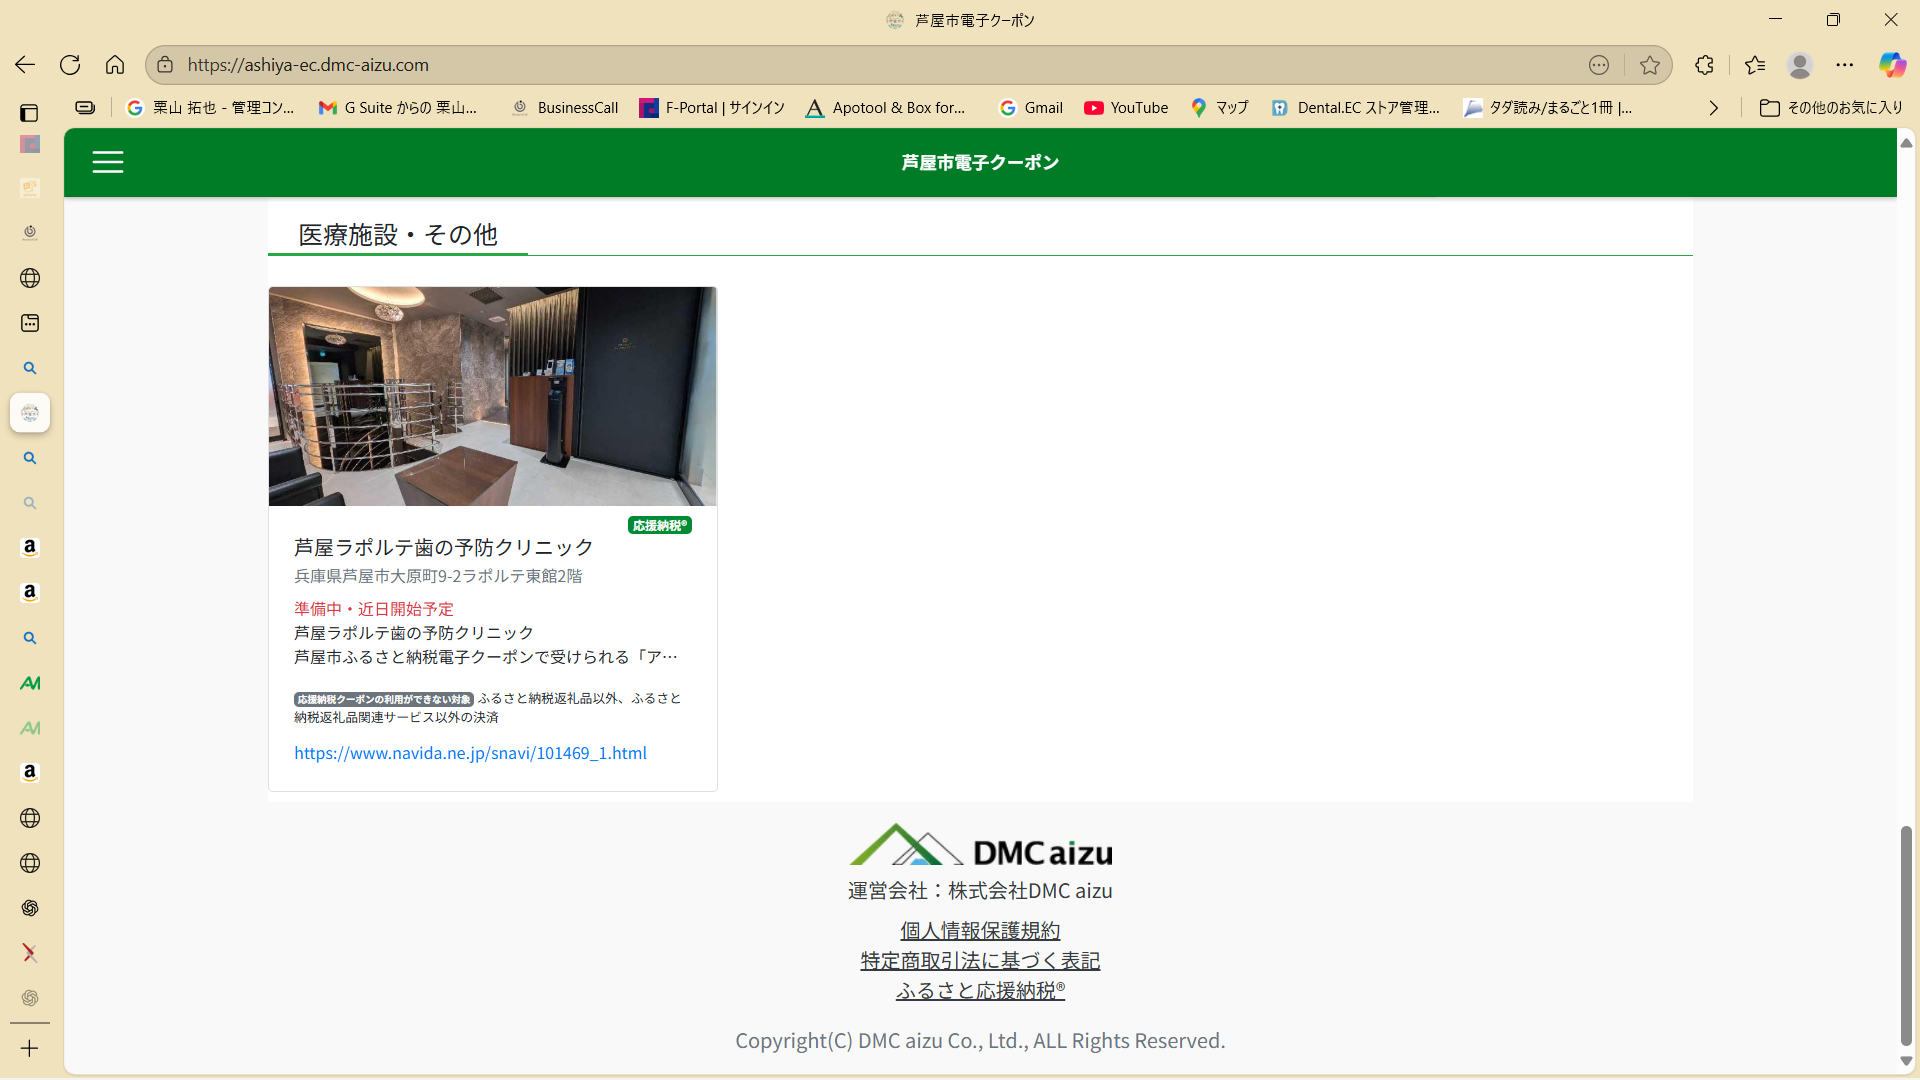Image resolution: width=1920 pixels, height=1080 pixels.
Task: Go to browser home page icon
Action: [x=115, y=65]
